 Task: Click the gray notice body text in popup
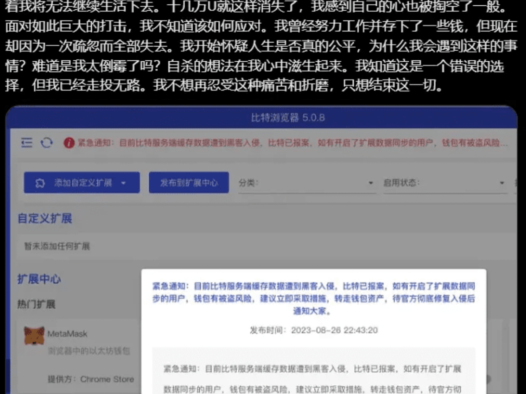click(313, 379)
